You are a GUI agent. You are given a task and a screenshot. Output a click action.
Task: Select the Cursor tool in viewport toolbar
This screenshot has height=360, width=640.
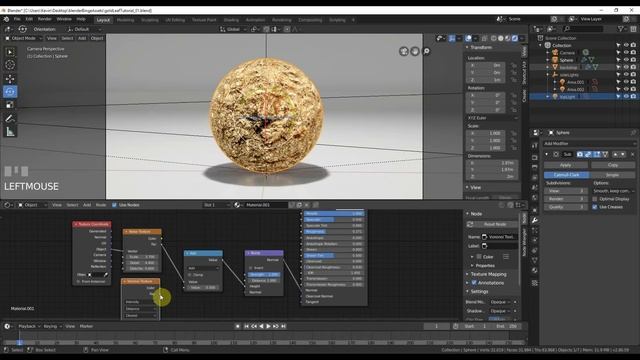click(10, 65)
